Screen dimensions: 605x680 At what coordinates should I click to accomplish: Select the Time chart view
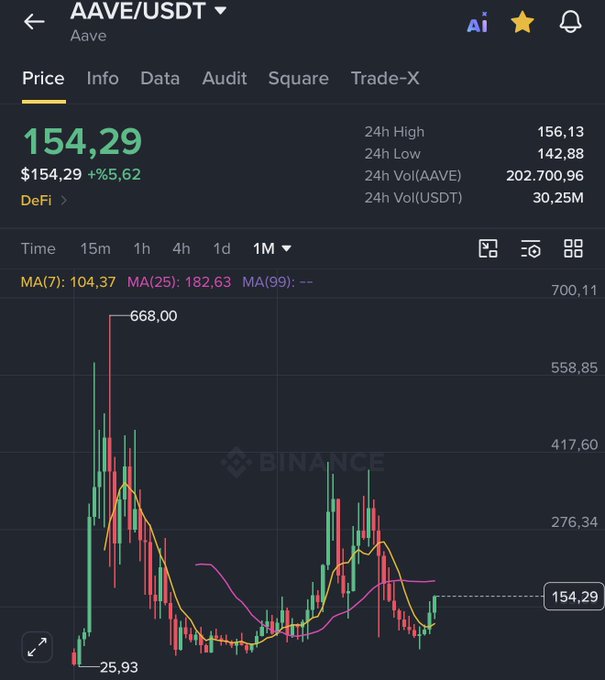pyautogui.click(x=38, y=249)
